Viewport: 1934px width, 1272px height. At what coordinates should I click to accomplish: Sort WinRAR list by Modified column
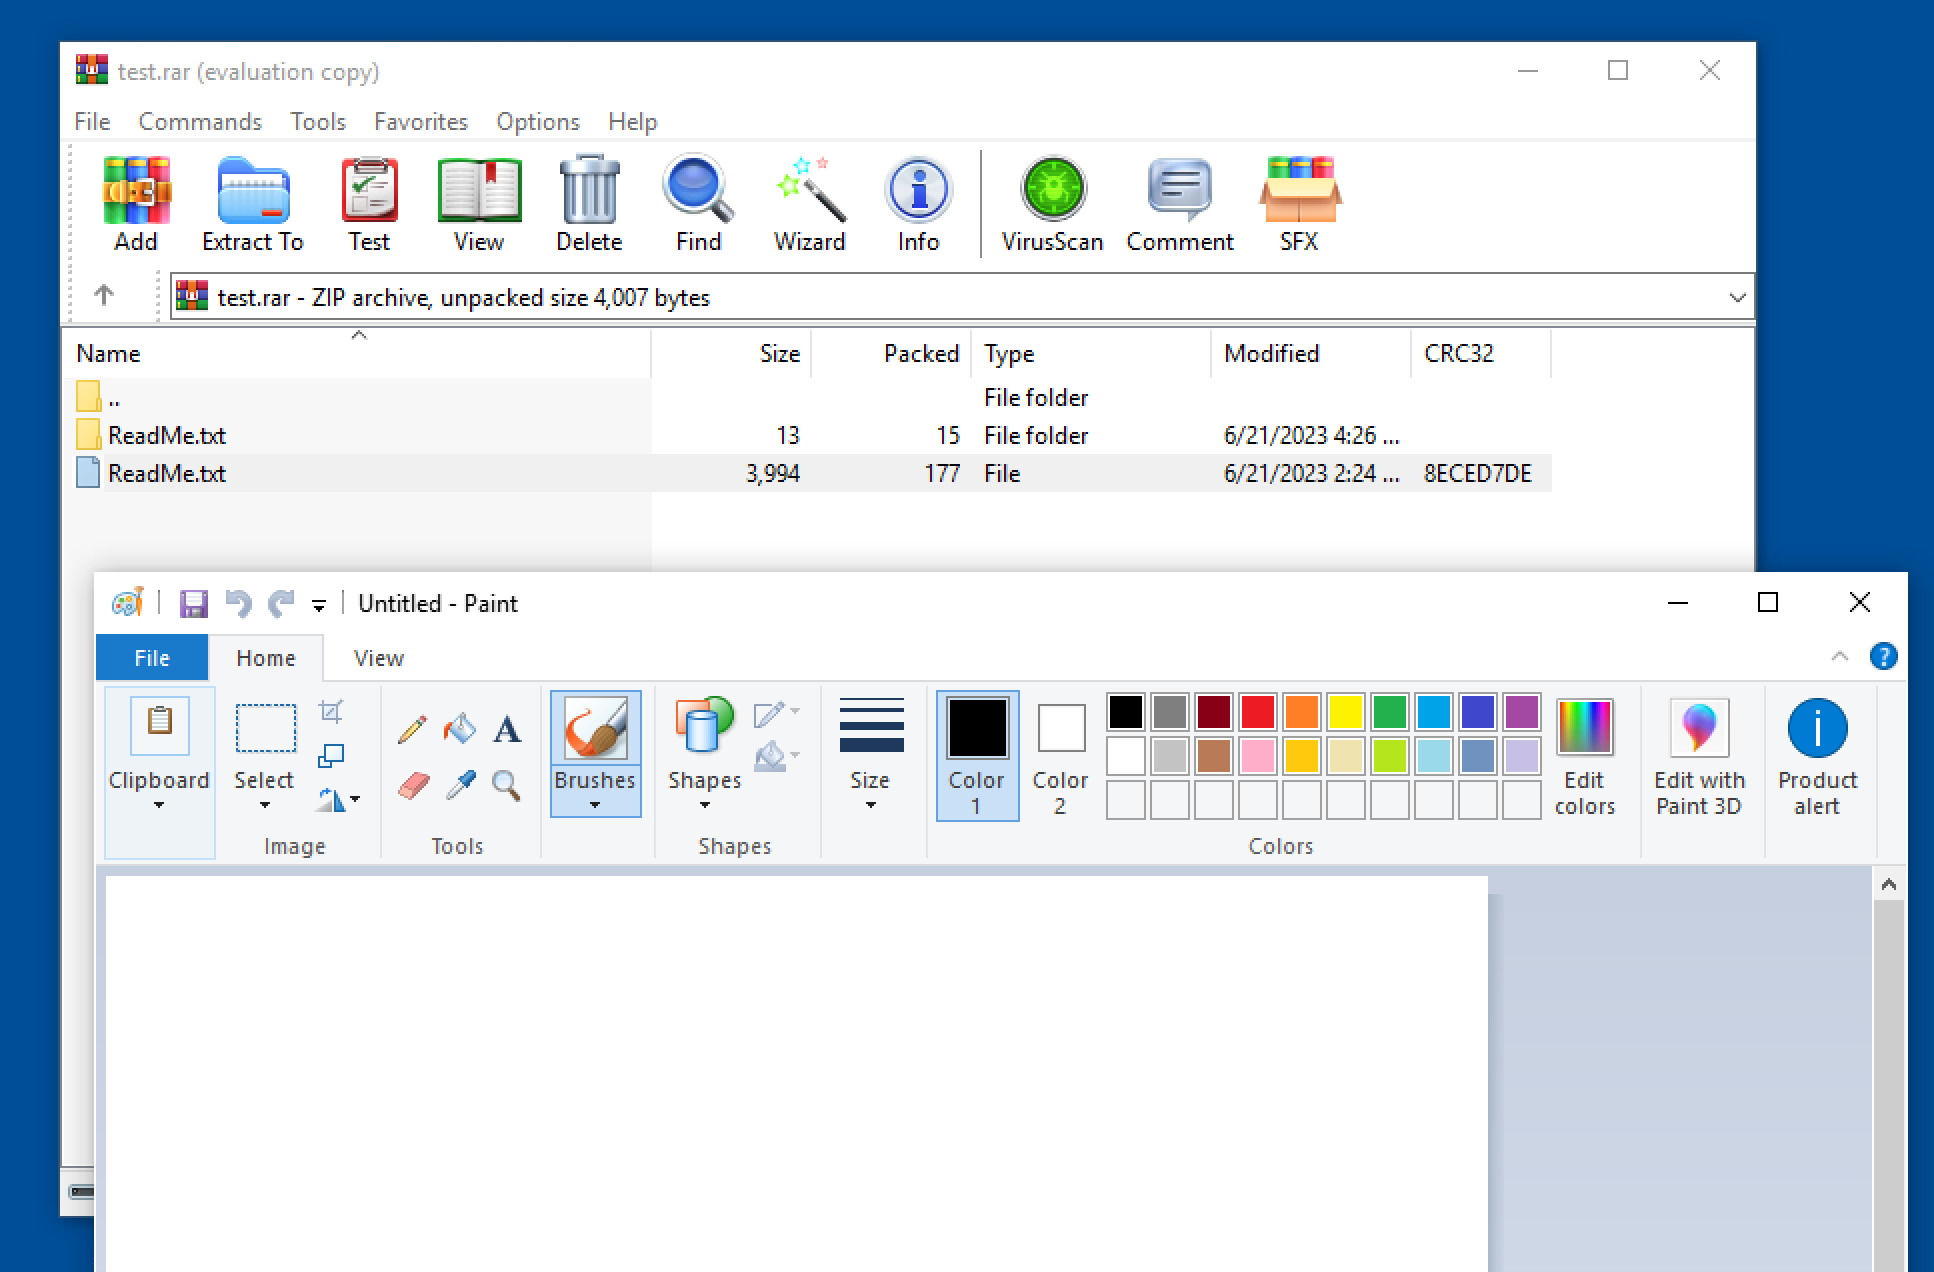click(x=1311, y=353)
